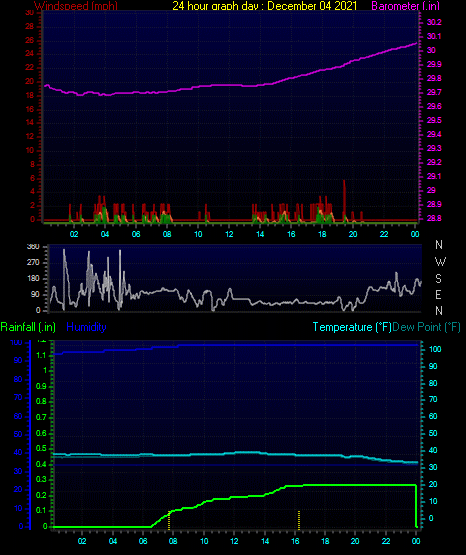Click the 30.1 barometer scale value
The width and height of the screenshot is (466, 555).
click(x=434, y=36)
